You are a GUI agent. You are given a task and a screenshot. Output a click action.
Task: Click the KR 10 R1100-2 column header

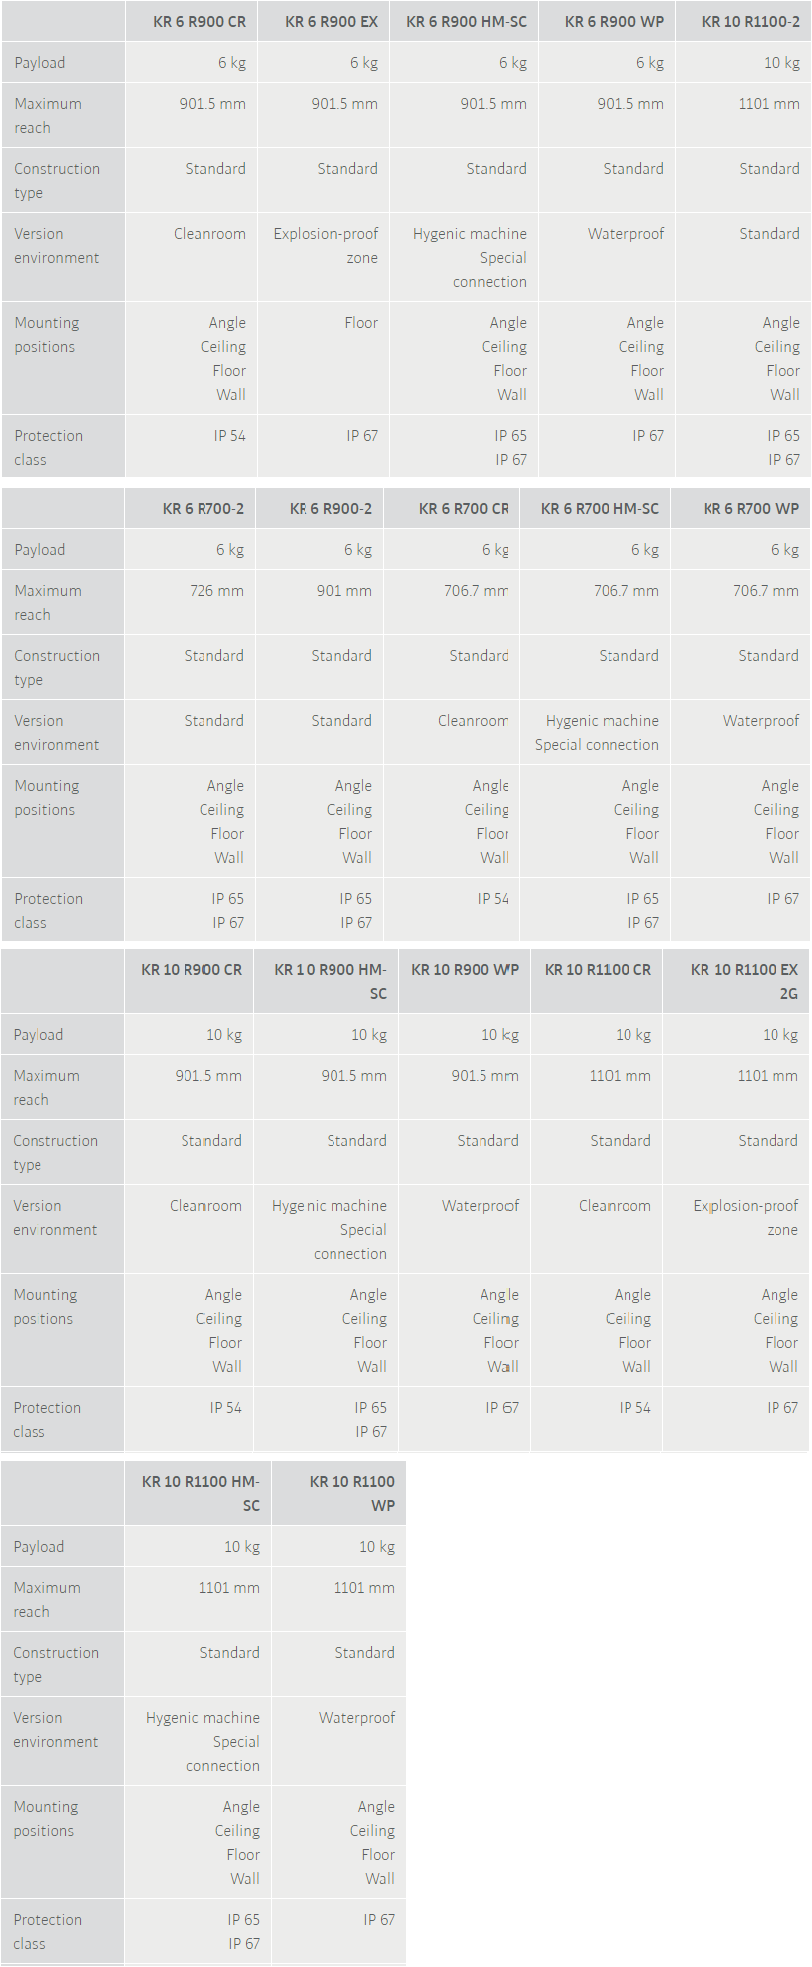tap(750, 22)
